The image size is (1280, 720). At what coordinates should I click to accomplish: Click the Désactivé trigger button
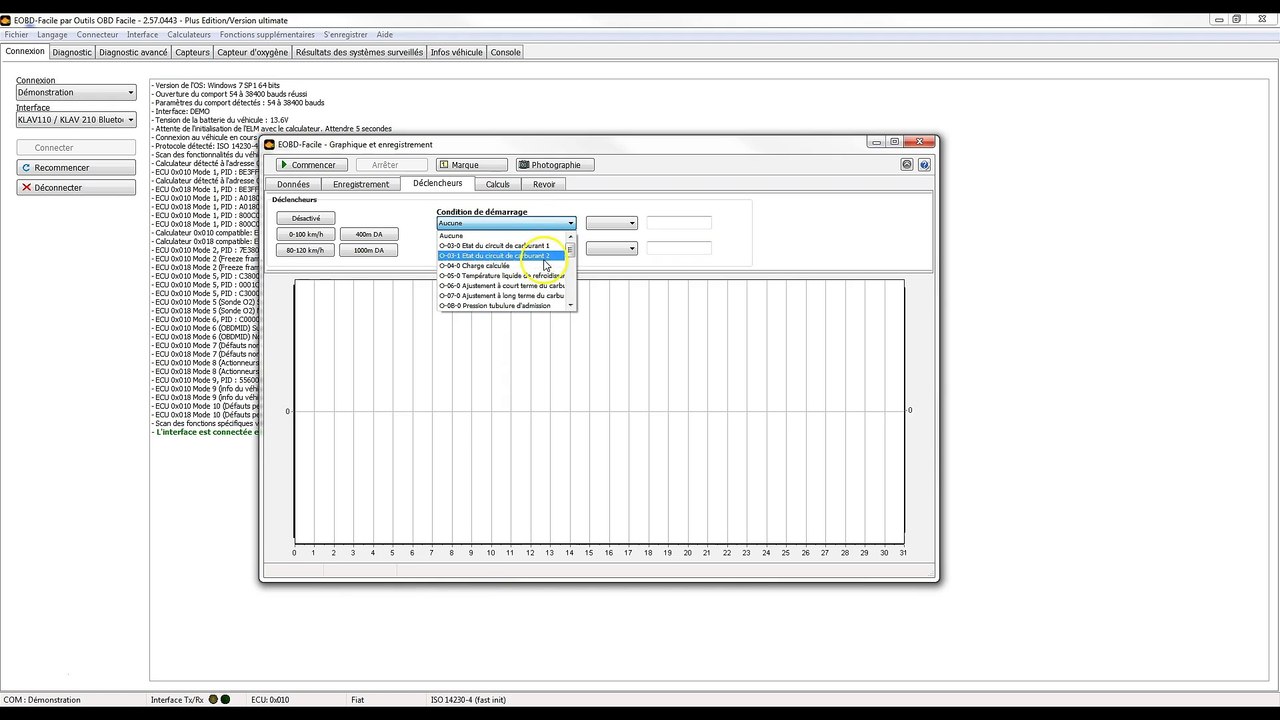(306, 218)
